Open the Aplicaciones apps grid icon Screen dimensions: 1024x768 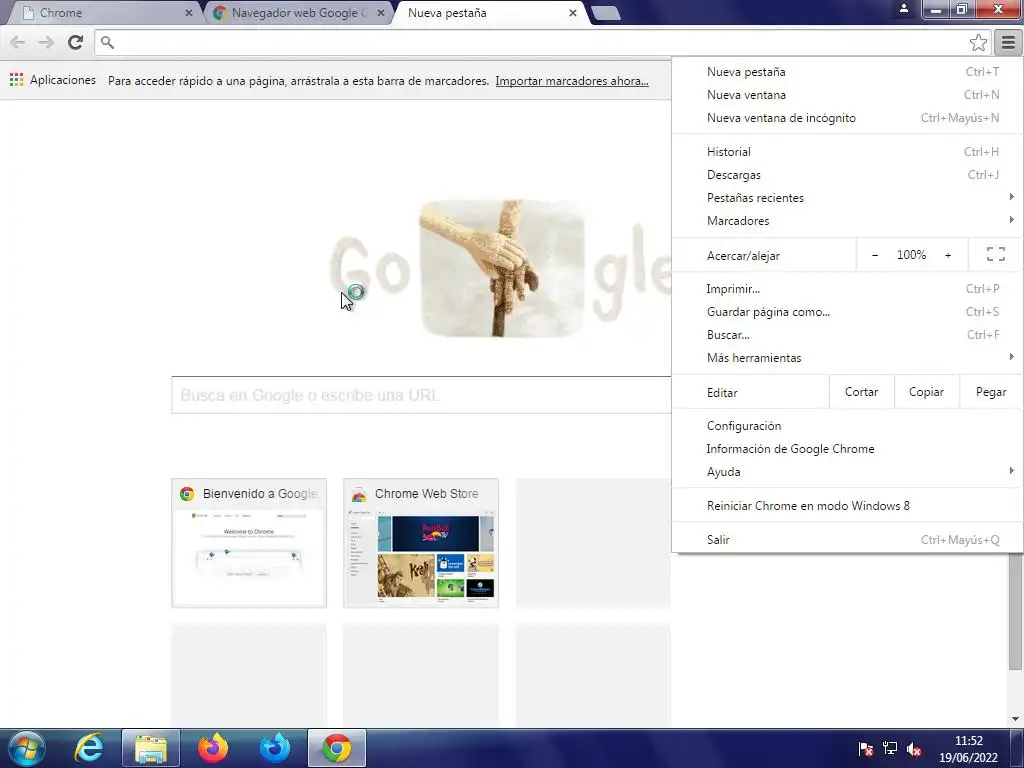pos(16,80)
